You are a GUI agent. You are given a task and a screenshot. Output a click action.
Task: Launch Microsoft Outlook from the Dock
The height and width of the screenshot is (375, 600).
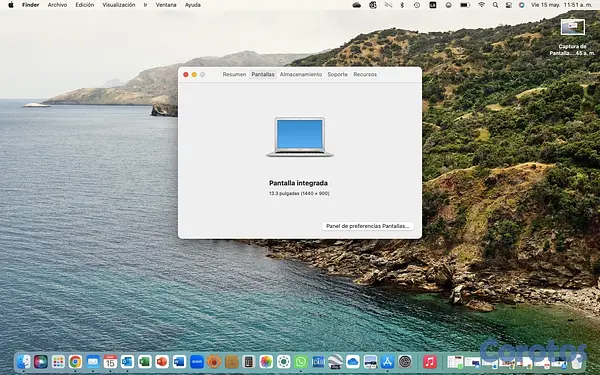127,361
